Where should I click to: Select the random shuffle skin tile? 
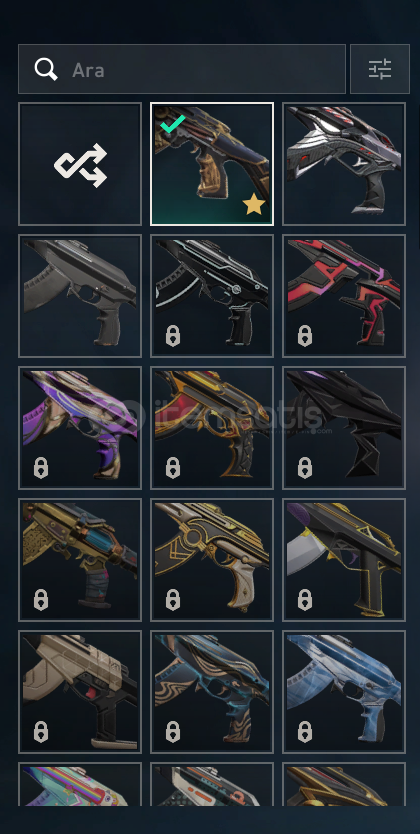[x=80, y=164]
